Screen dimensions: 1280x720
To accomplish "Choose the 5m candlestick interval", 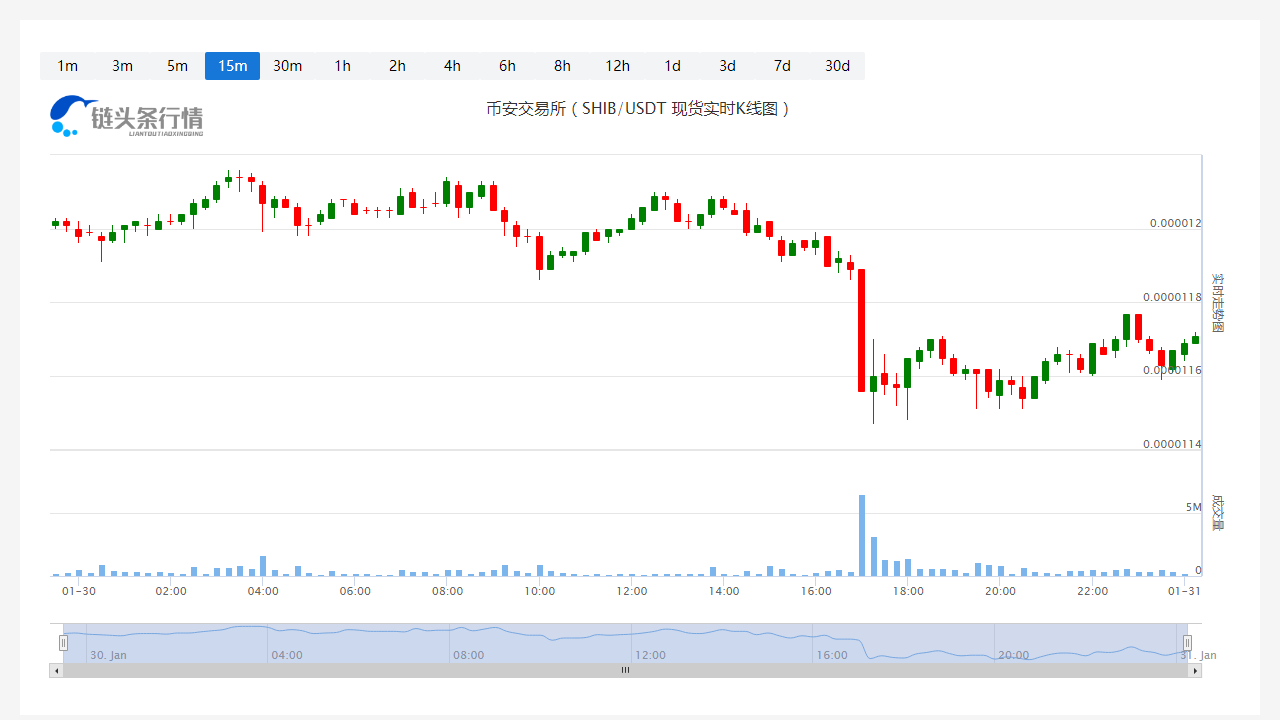I will (177, 66).
